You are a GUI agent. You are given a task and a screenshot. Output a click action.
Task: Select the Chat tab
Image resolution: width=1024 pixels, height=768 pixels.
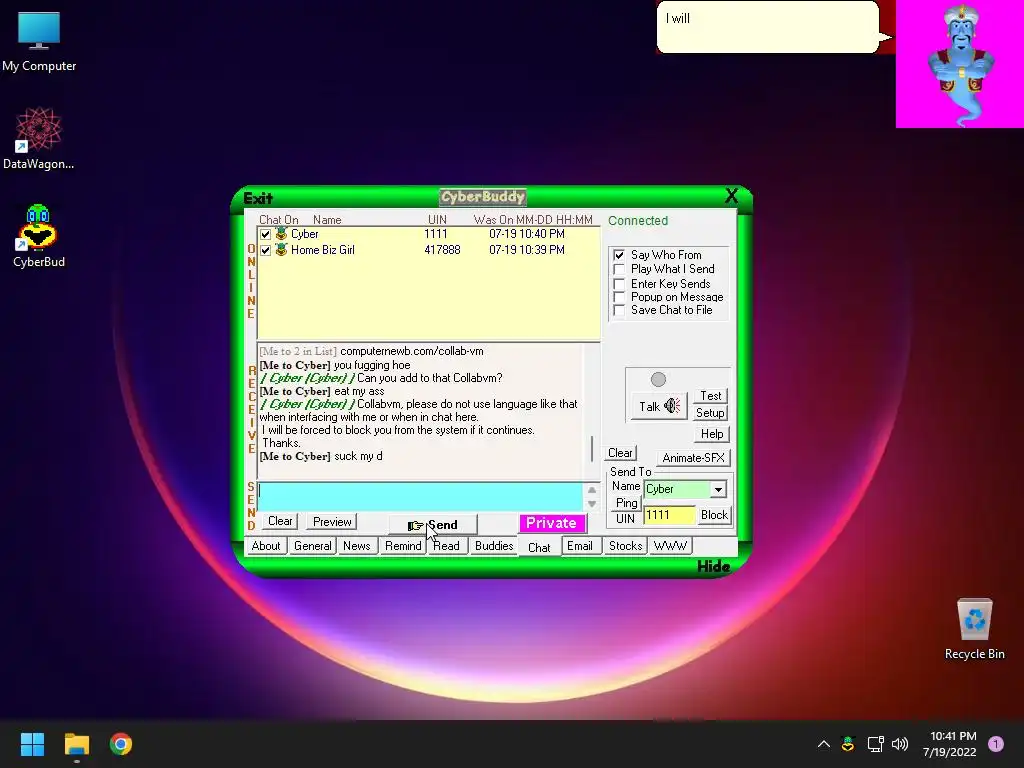[539, 547]
